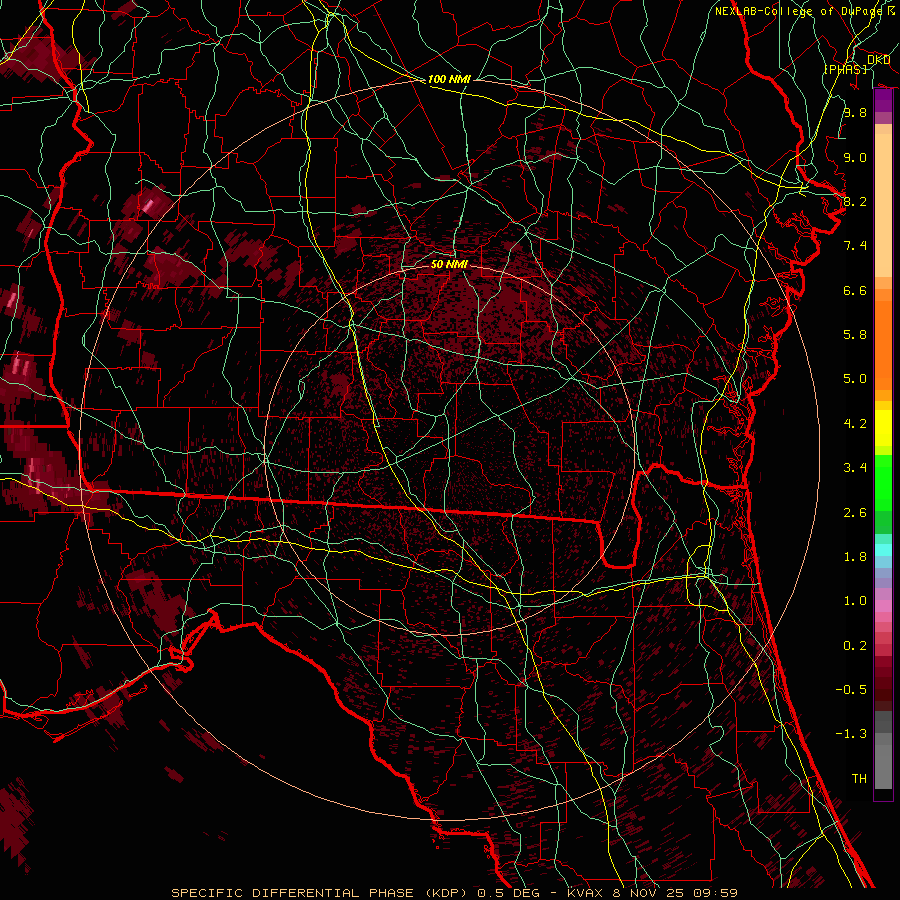This screenshot has height=900, width=900.
Task: Click the KVAX timestamp in bottom caption
Action: 652,892
